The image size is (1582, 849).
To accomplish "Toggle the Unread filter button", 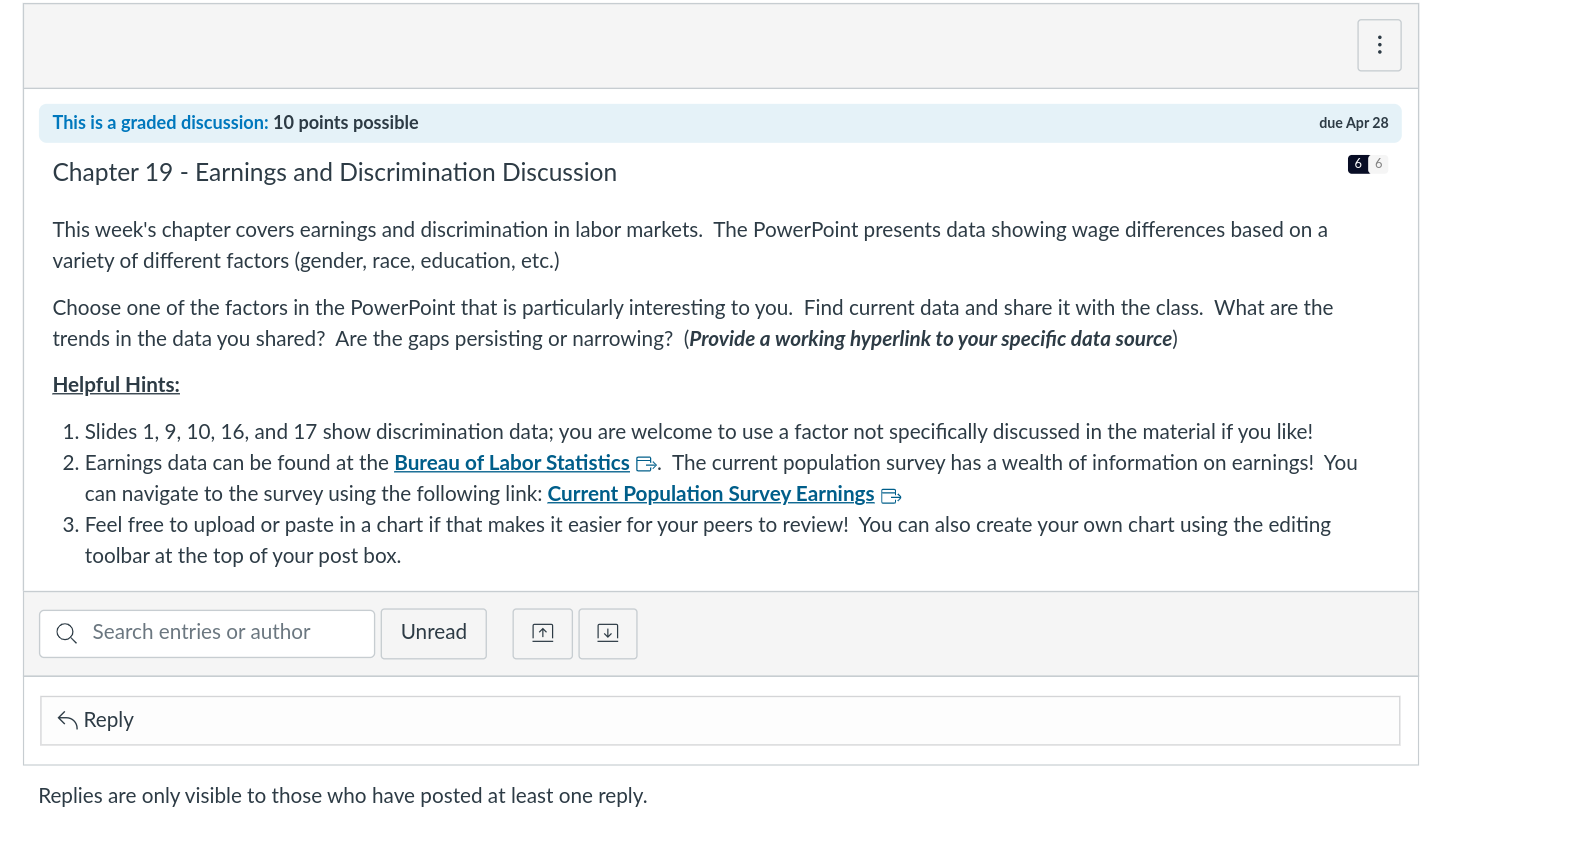I will [433, 633].
